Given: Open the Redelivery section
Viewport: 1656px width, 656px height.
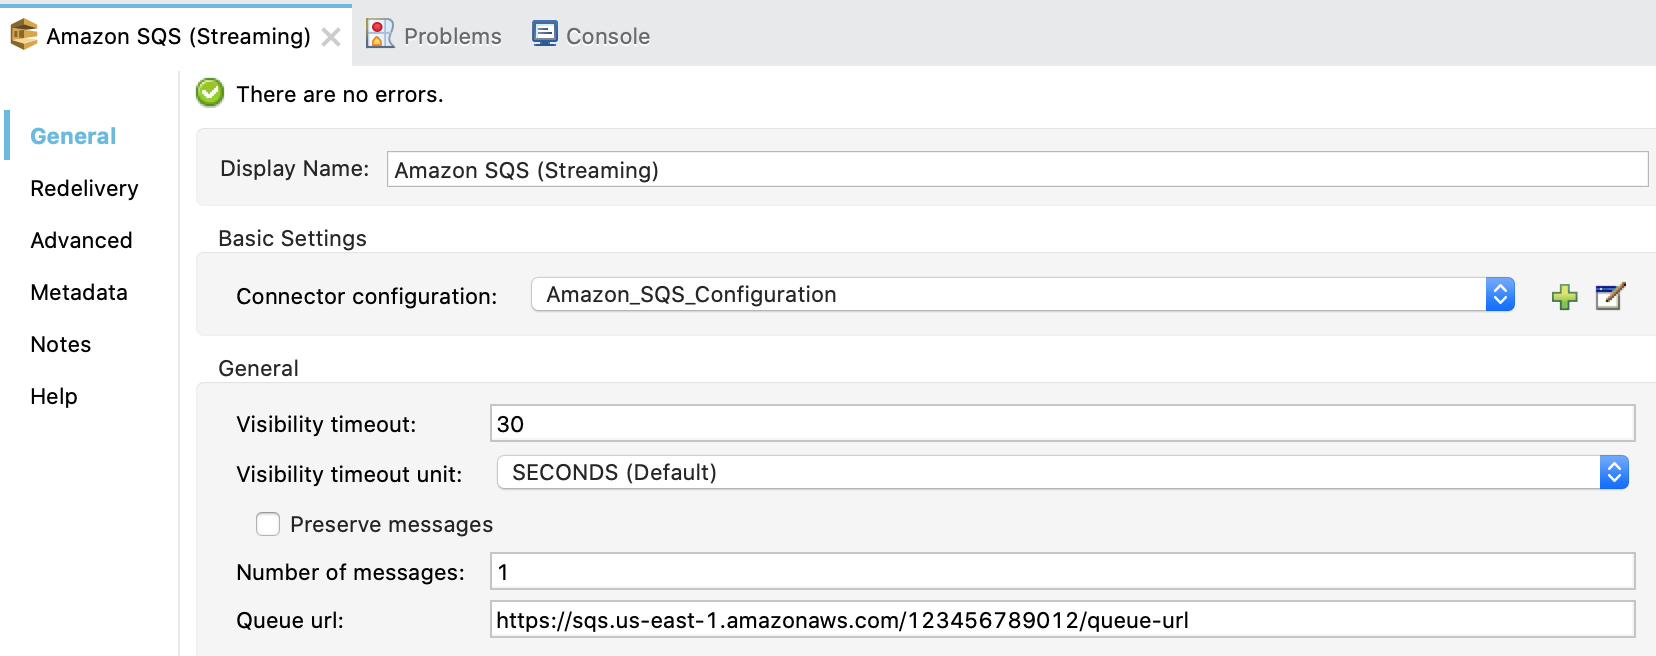Looking at the screenshot, I should (x=85, y=188).
